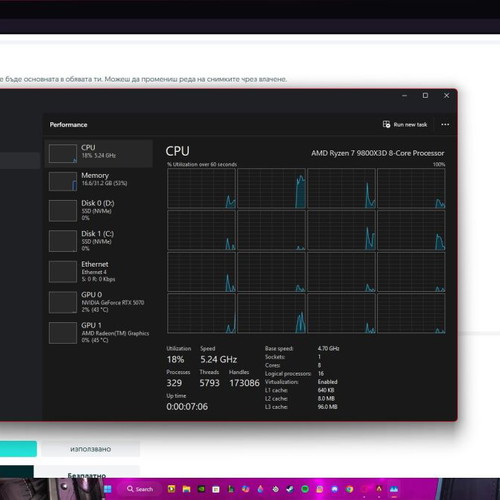Select GPU 1 AMD Radeon Graphics
This screenshot has height=500, width=500.
(99, 332)
